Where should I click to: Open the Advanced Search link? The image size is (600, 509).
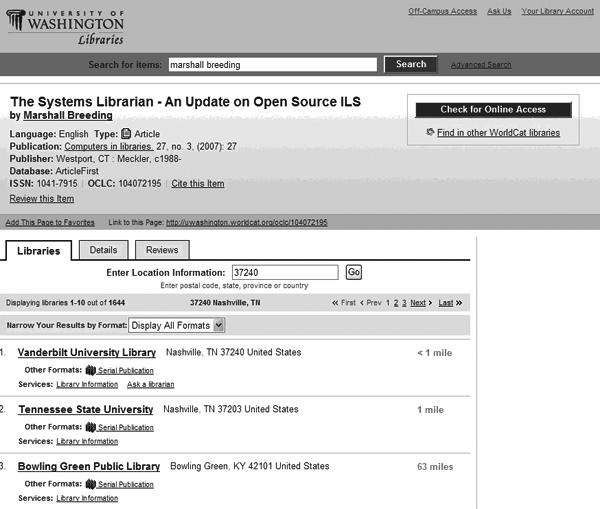click(x=481, y=65)
